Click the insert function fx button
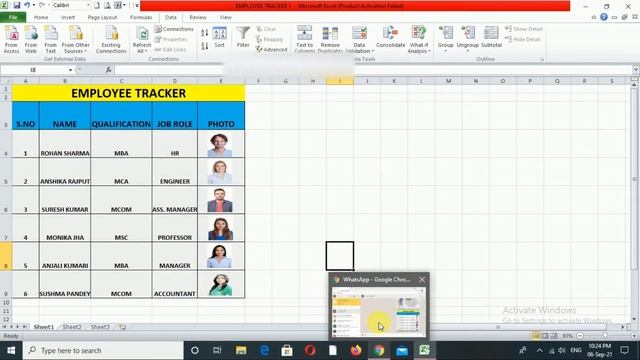 (x=109, y=70)
